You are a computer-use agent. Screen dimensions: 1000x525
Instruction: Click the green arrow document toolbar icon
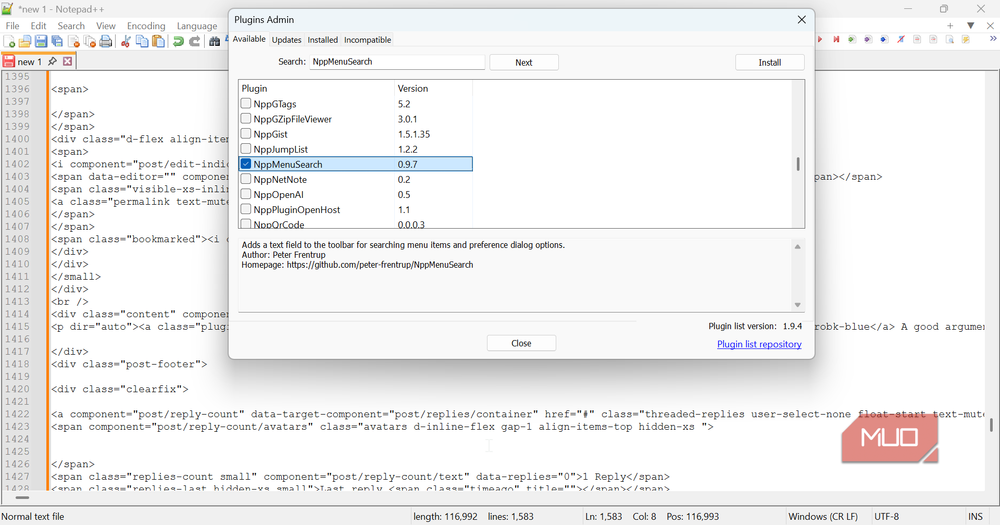tap(852, 40)
